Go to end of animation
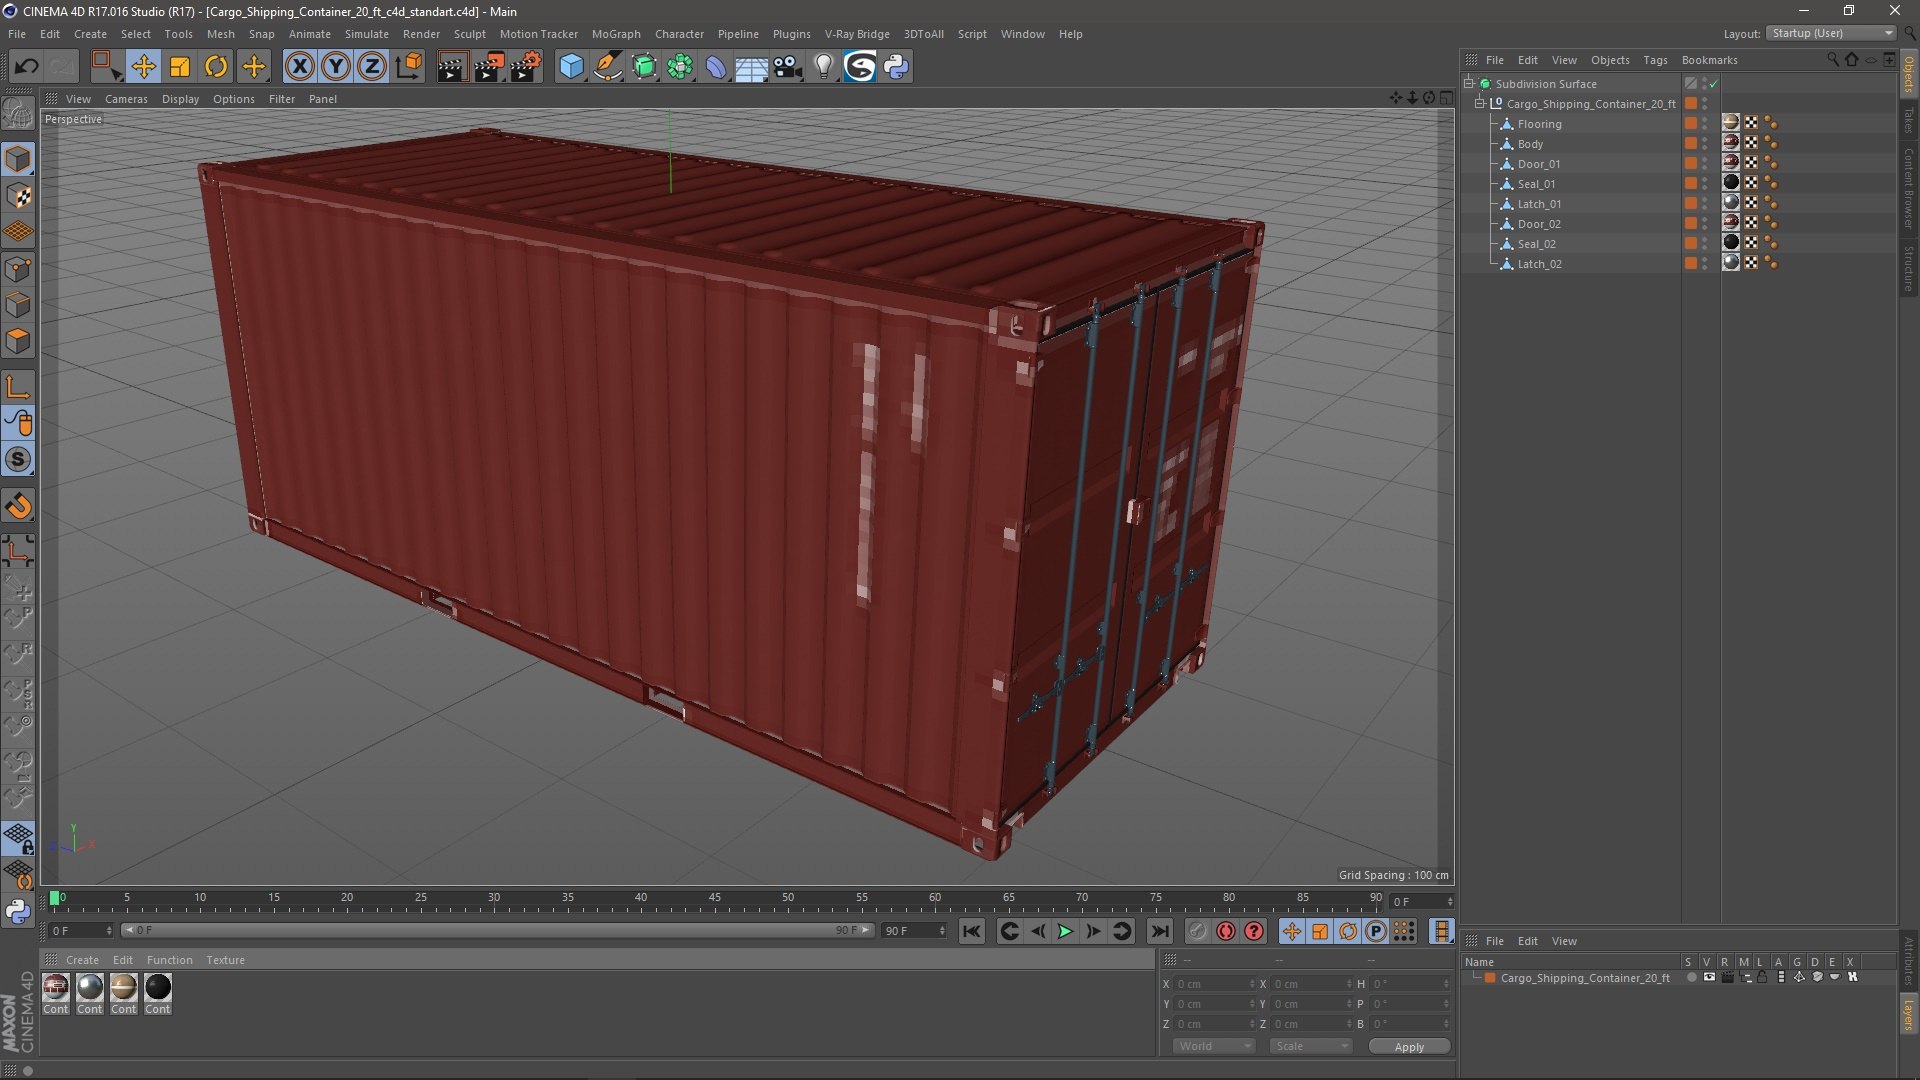 tap(1159, 931)
